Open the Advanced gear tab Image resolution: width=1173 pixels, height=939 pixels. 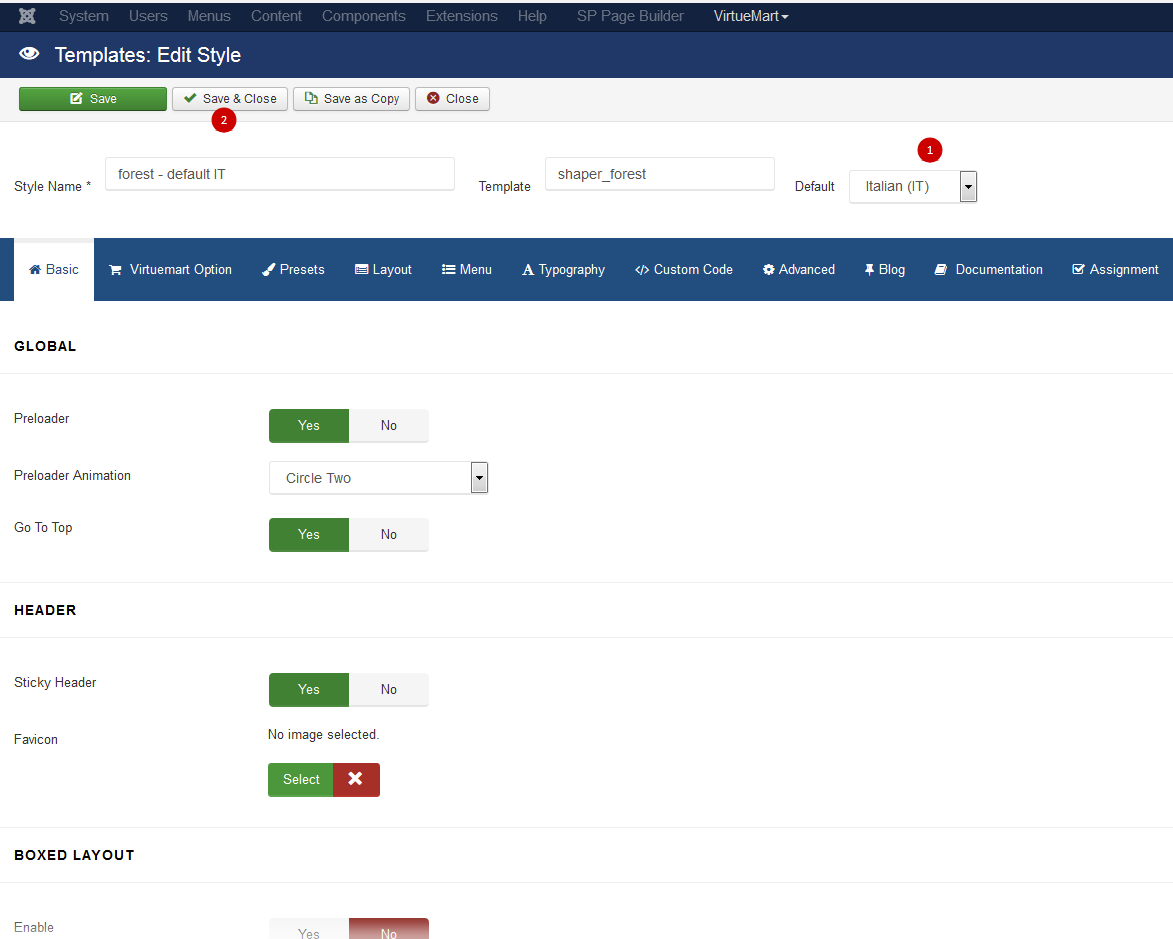coord(798,269)
